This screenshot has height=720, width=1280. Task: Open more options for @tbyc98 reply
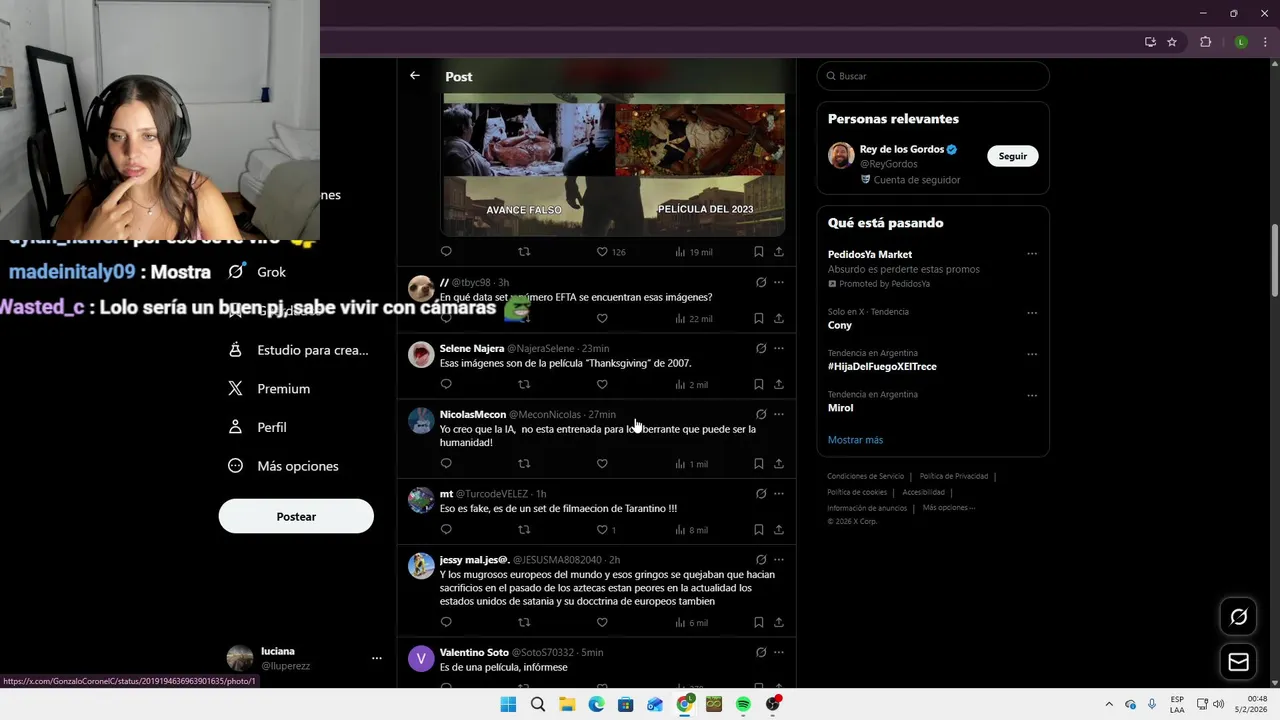pyautogui.click(x=779, y=282)
